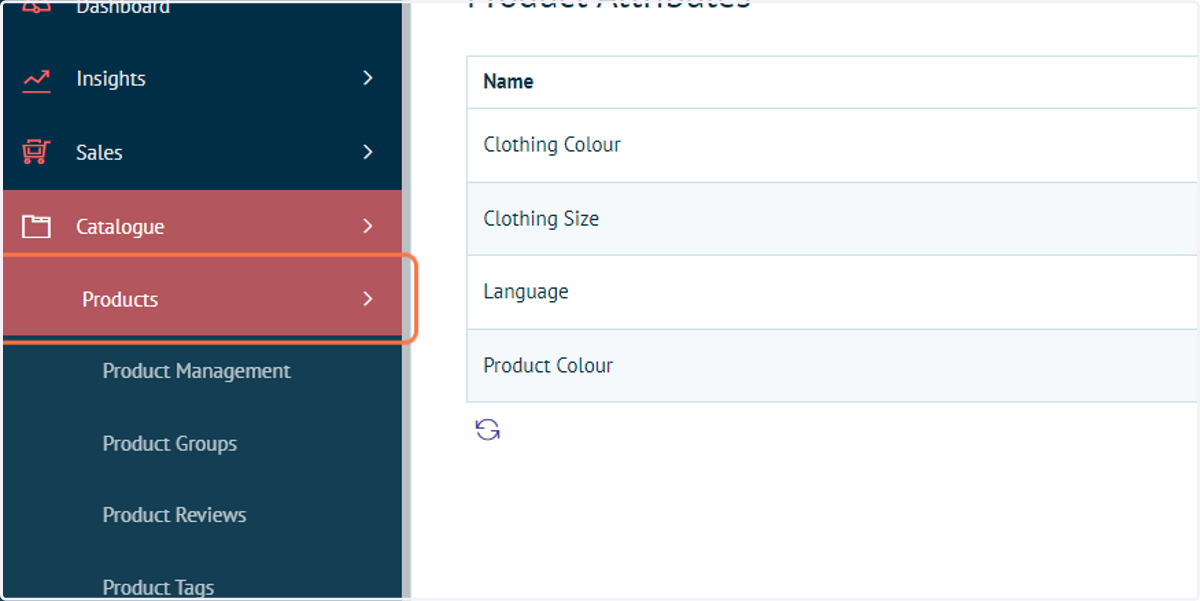Click the Dashboard icon in the sidebar
This screenshot has width=1200, height=601.
(36, 8)
